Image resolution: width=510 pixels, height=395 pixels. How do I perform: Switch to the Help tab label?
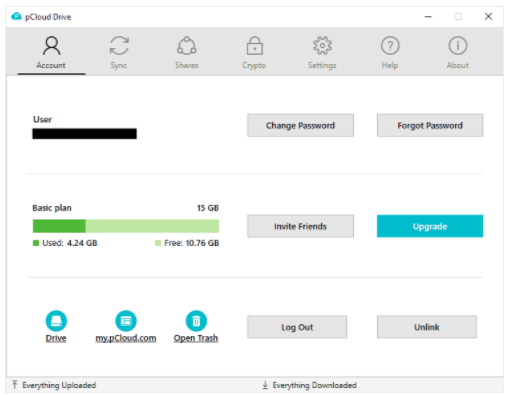click(x=390, y=65)
